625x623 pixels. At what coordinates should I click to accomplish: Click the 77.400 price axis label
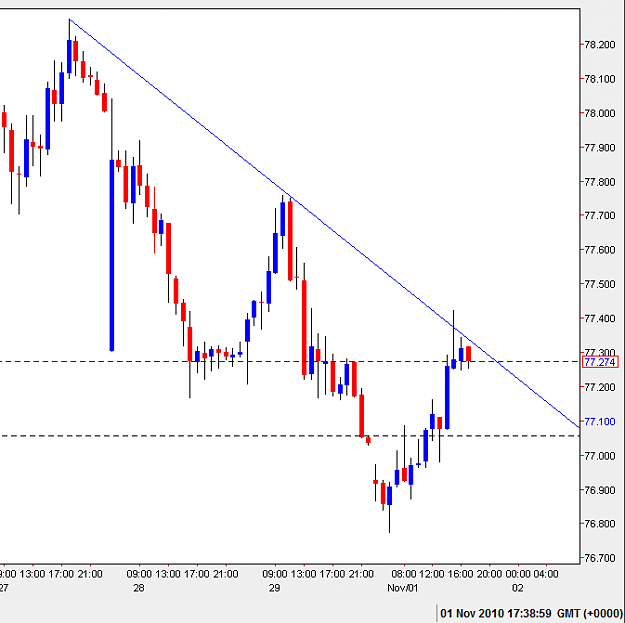click(599, 318)
